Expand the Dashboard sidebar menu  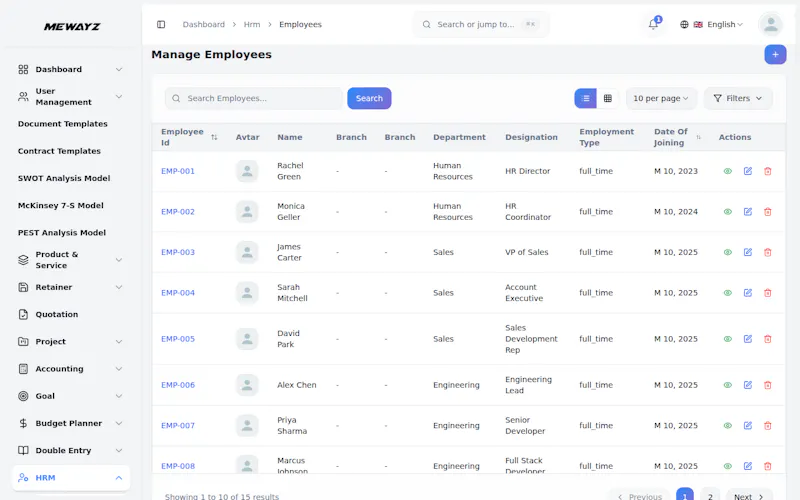click(70, 69)
